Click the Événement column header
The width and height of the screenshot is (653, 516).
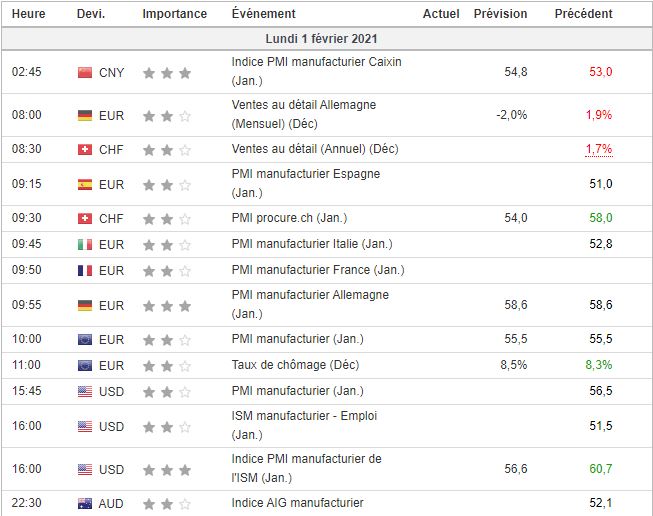click(263, 14)
